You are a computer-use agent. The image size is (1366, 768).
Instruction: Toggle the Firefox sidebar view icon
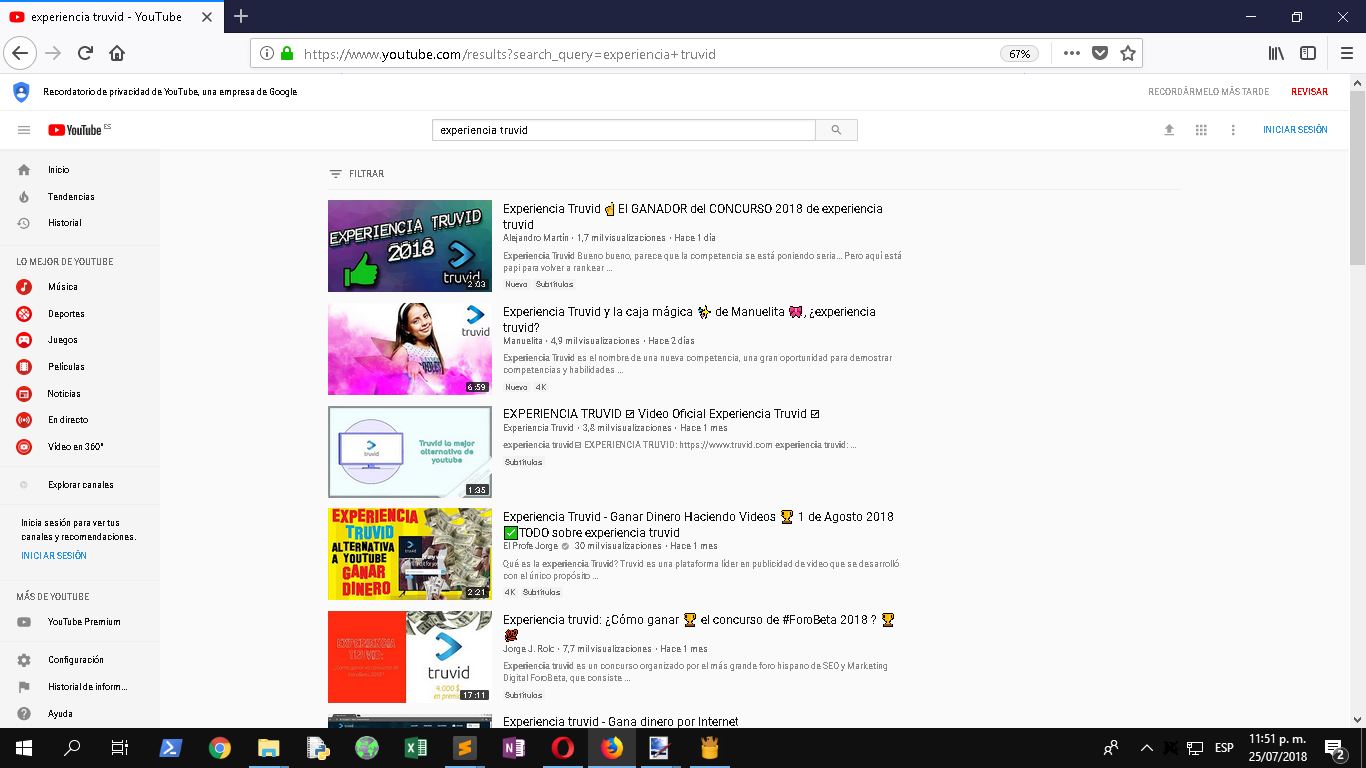point(1307,53)
